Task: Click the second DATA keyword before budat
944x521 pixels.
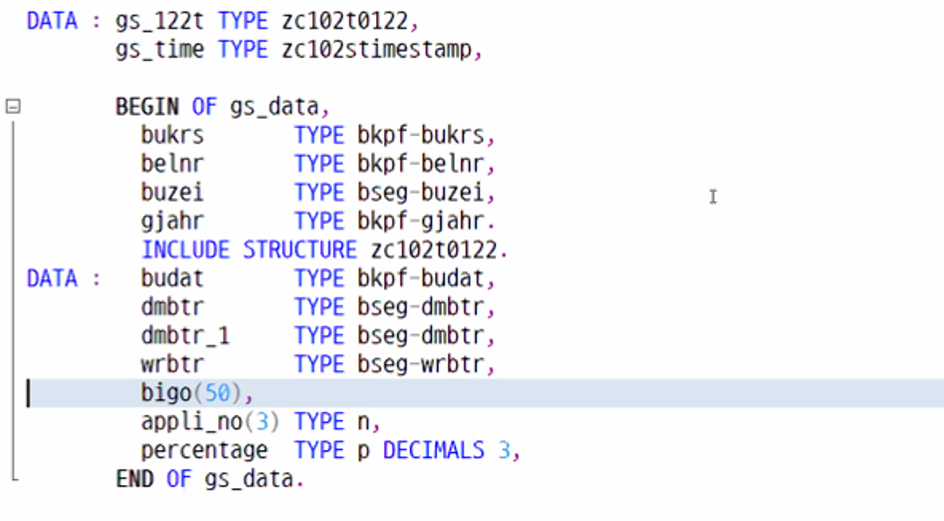Action: pyautogui.click(x=52, y=279)
